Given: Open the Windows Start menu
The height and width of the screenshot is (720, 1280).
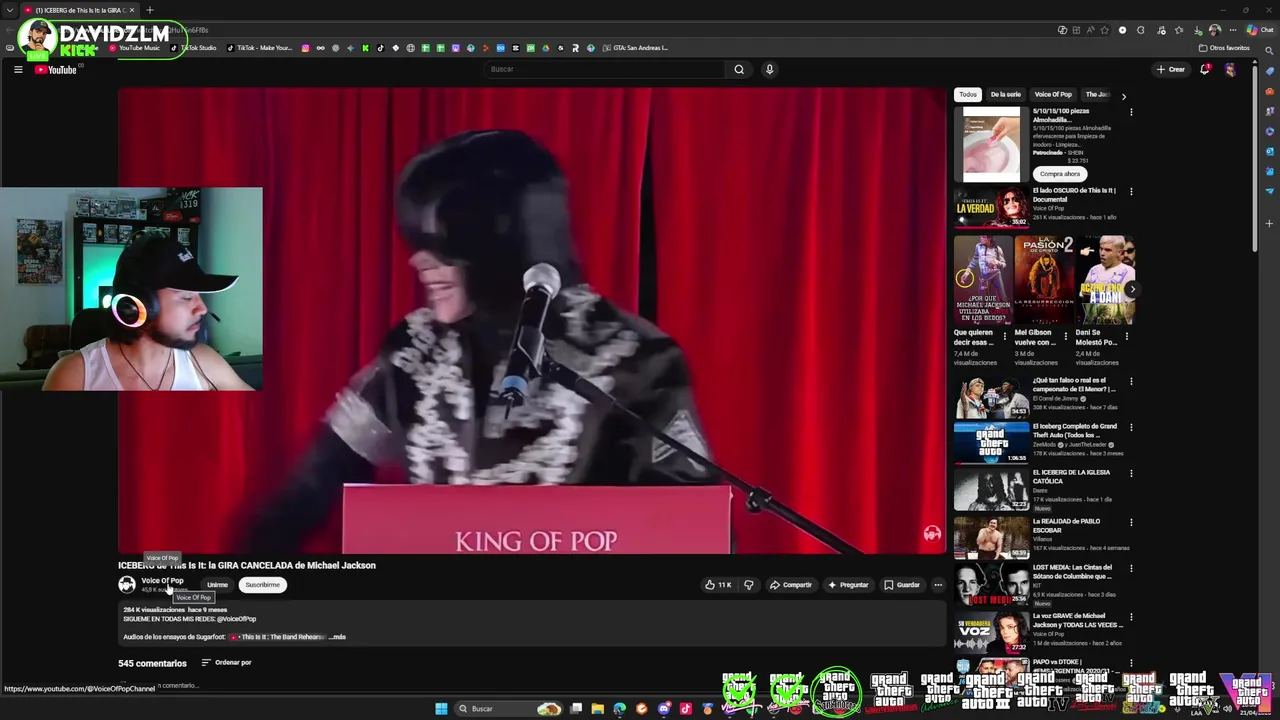Looking at the screenshot, I should 441,709.
